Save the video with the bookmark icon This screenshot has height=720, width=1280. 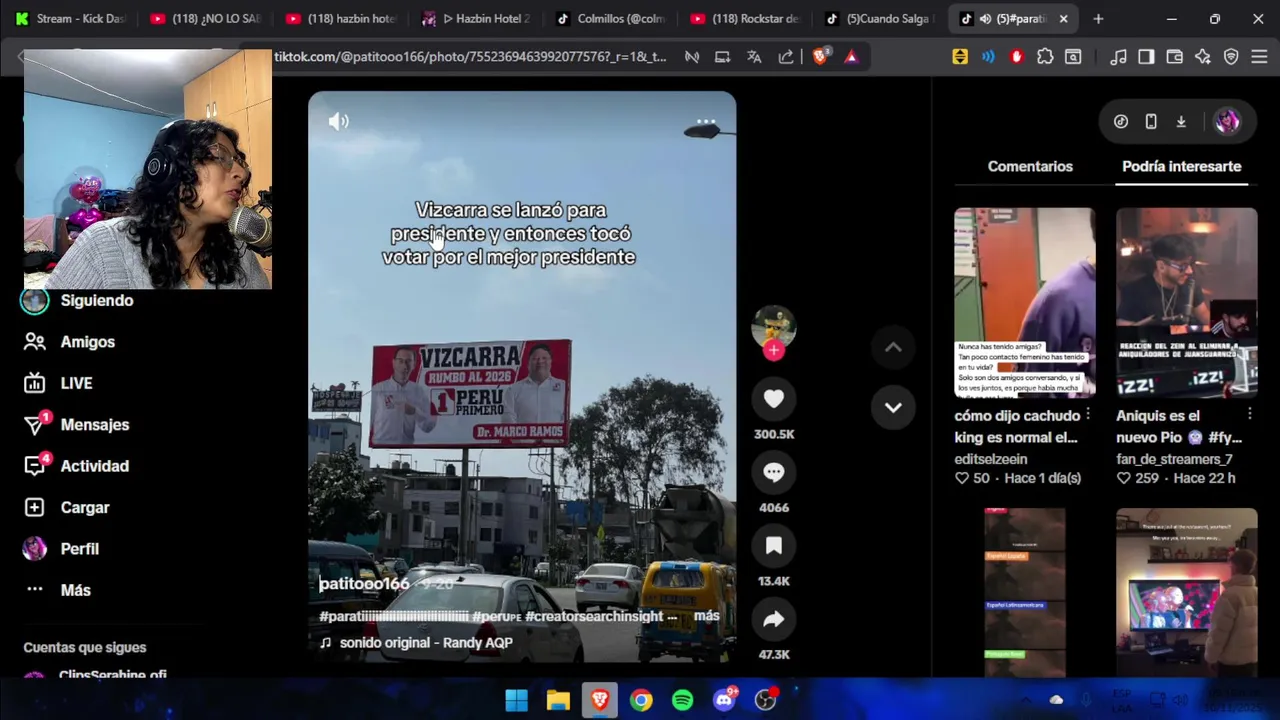point(774,546)
